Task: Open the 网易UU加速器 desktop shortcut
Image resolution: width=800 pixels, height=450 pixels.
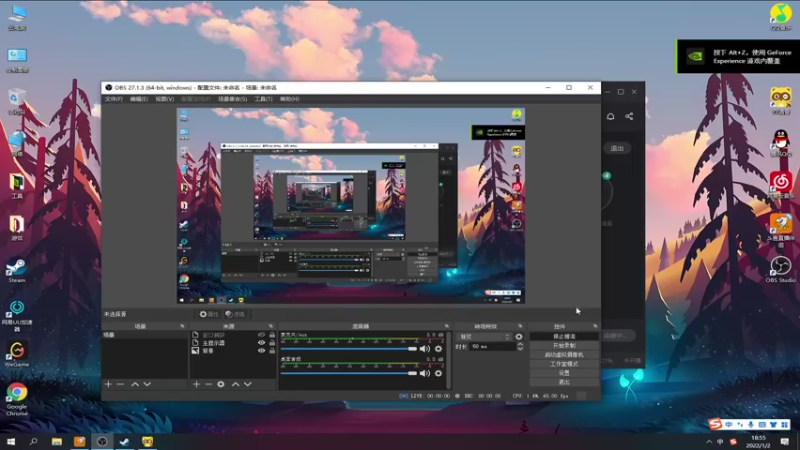Action: point(16,315)
